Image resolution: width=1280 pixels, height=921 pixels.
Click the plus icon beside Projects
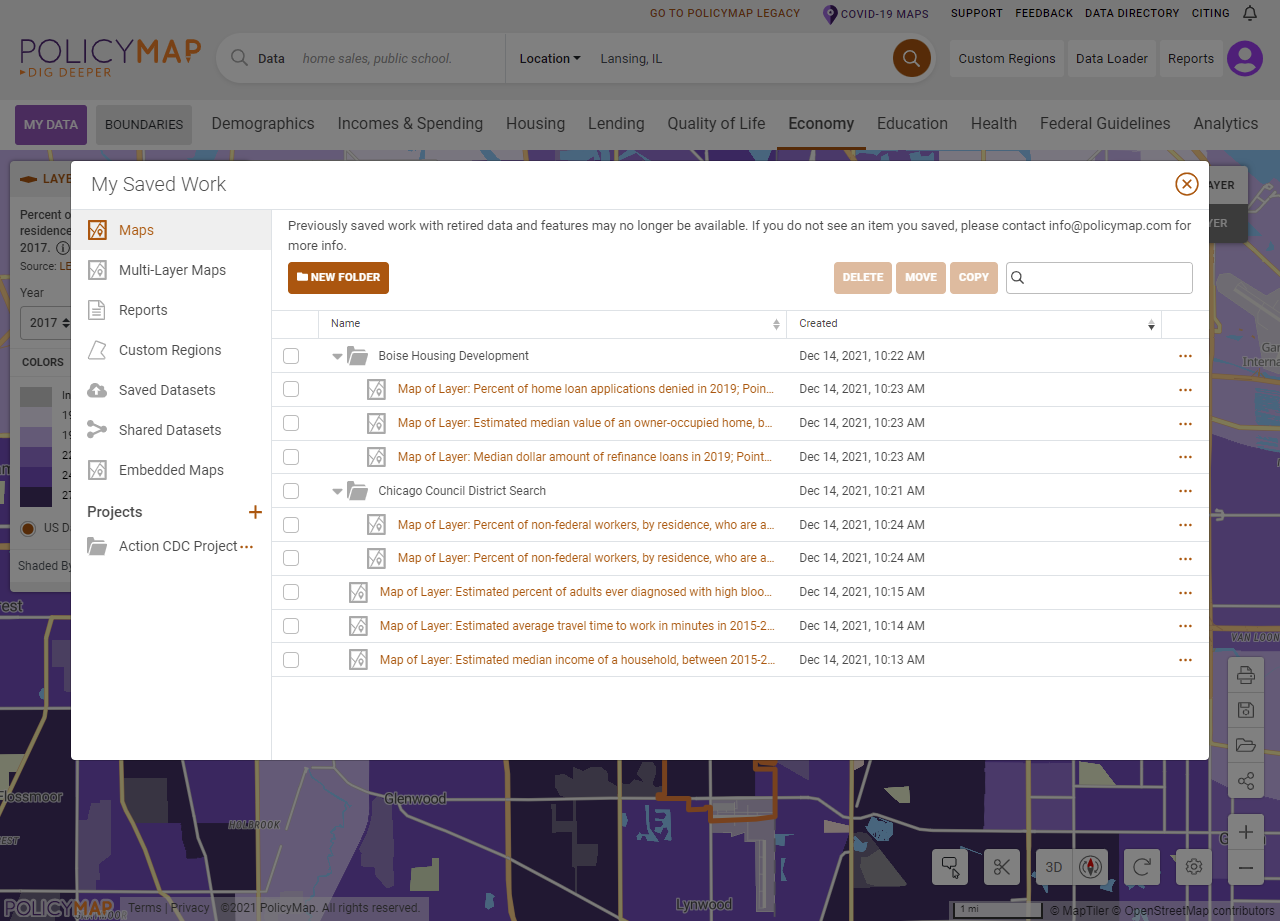[255, 512]
